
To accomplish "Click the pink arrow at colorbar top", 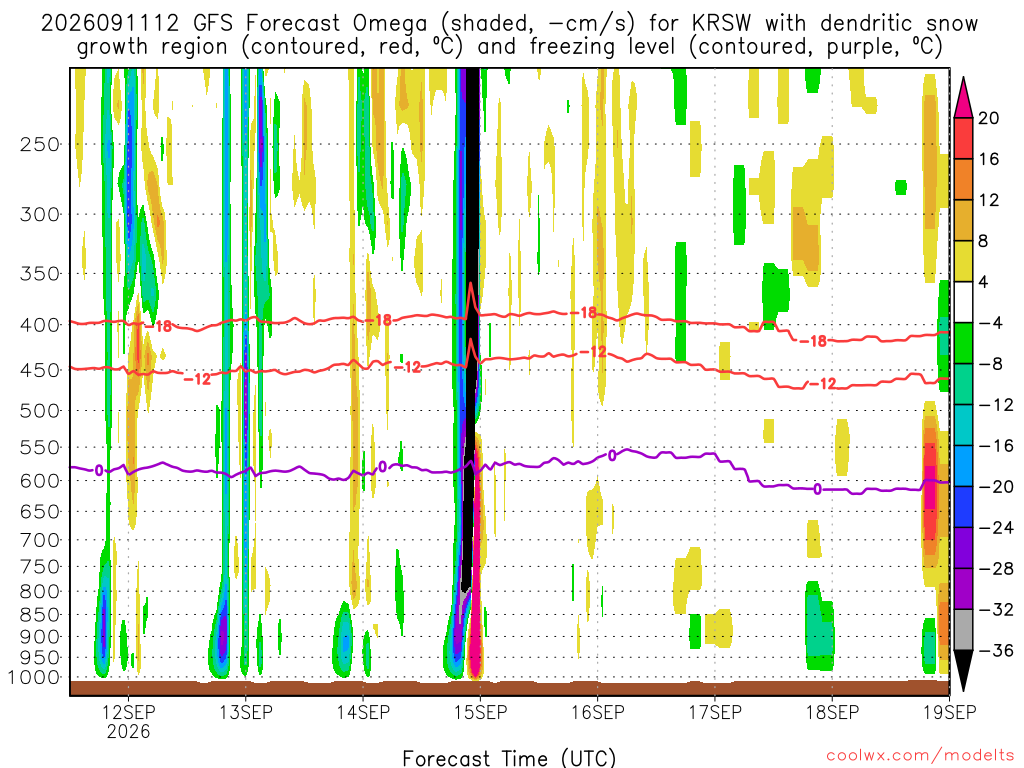I will pyautogui.click(x=963, y=97).
